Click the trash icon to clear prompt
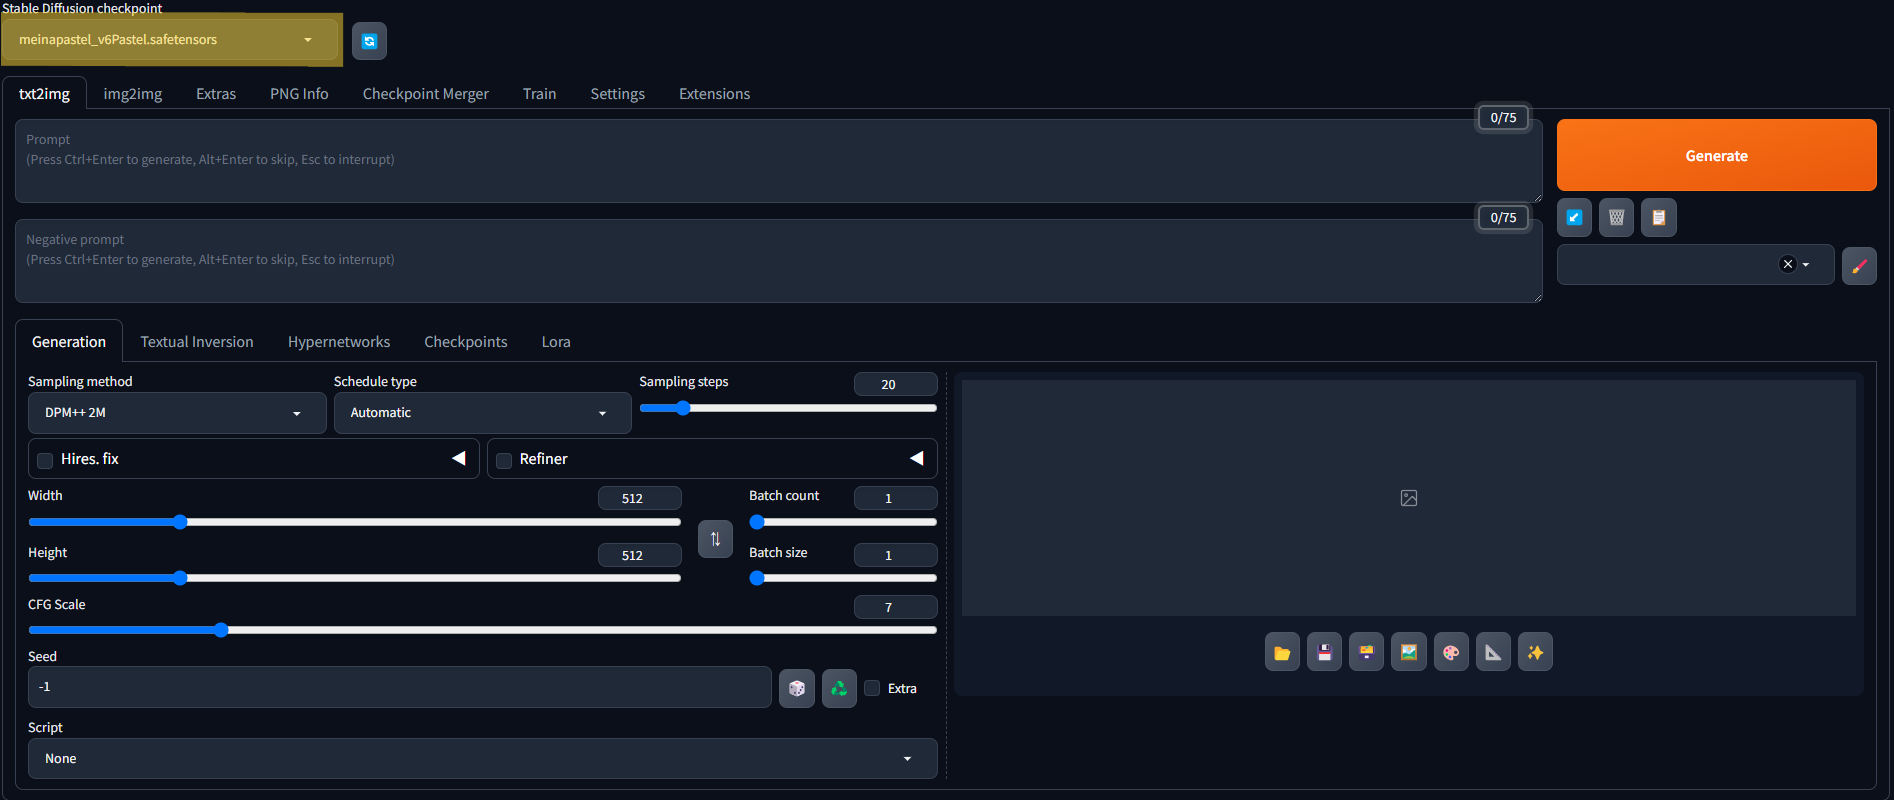Viewport: 1894px width, 800px height. tap(1616, 218)
